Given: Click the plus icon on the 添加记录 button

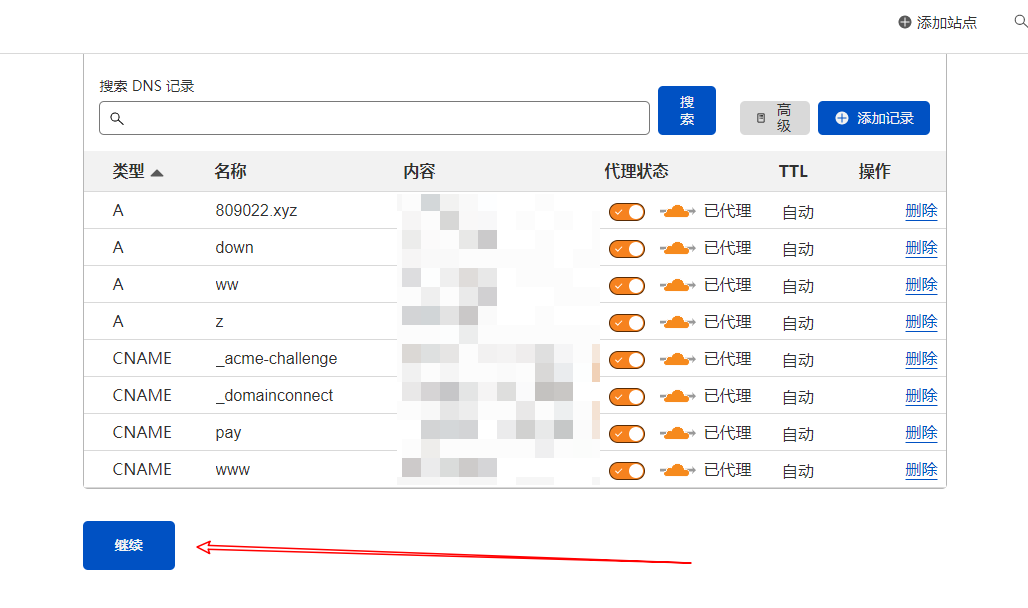Looking at the screenshot, I should [x=840, y=117].
